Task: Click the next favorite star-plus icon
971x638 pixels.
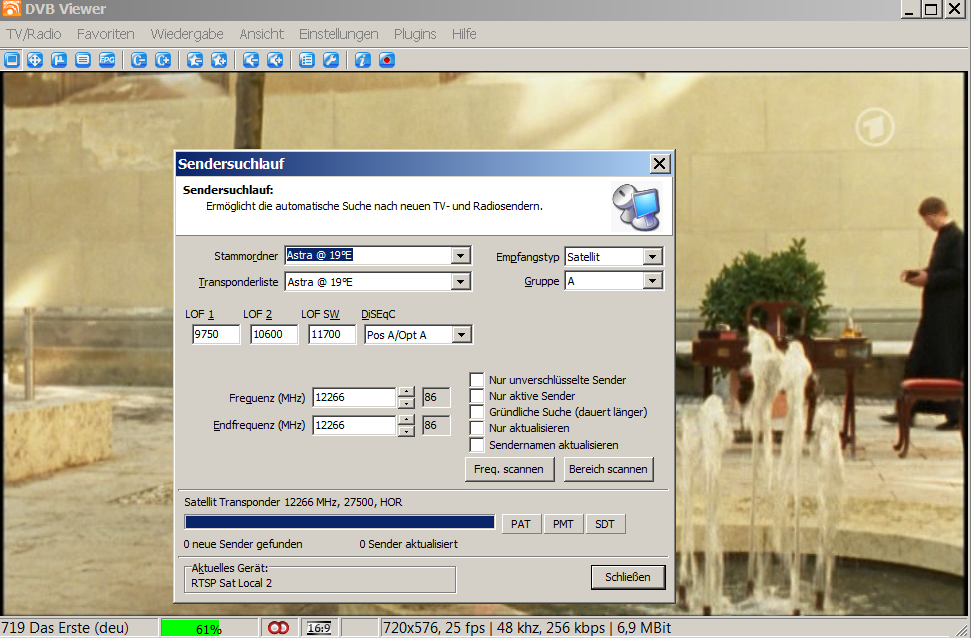Action: [x=219, y=60]
